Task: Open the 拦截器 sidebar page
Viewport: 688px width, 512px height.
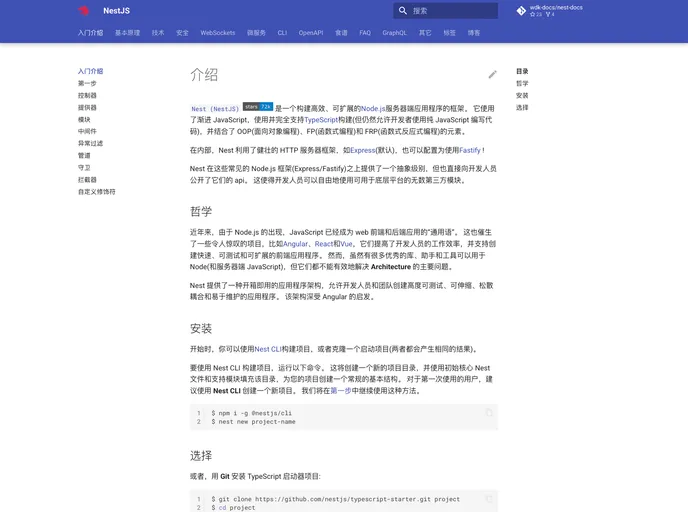Action: [87, 179]
